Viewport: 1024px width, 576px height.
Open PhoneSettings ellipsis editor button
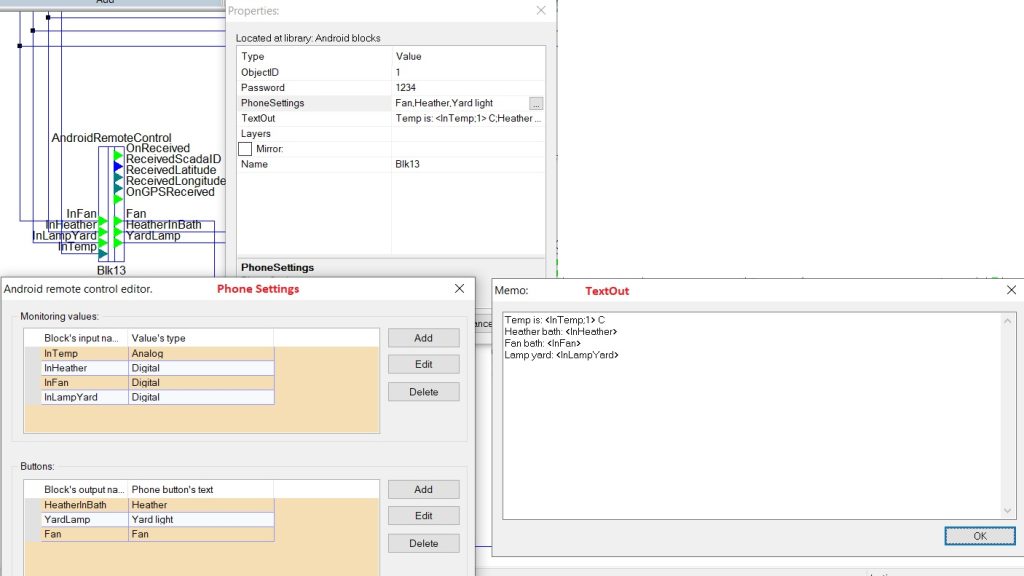(x=536, y=104)
